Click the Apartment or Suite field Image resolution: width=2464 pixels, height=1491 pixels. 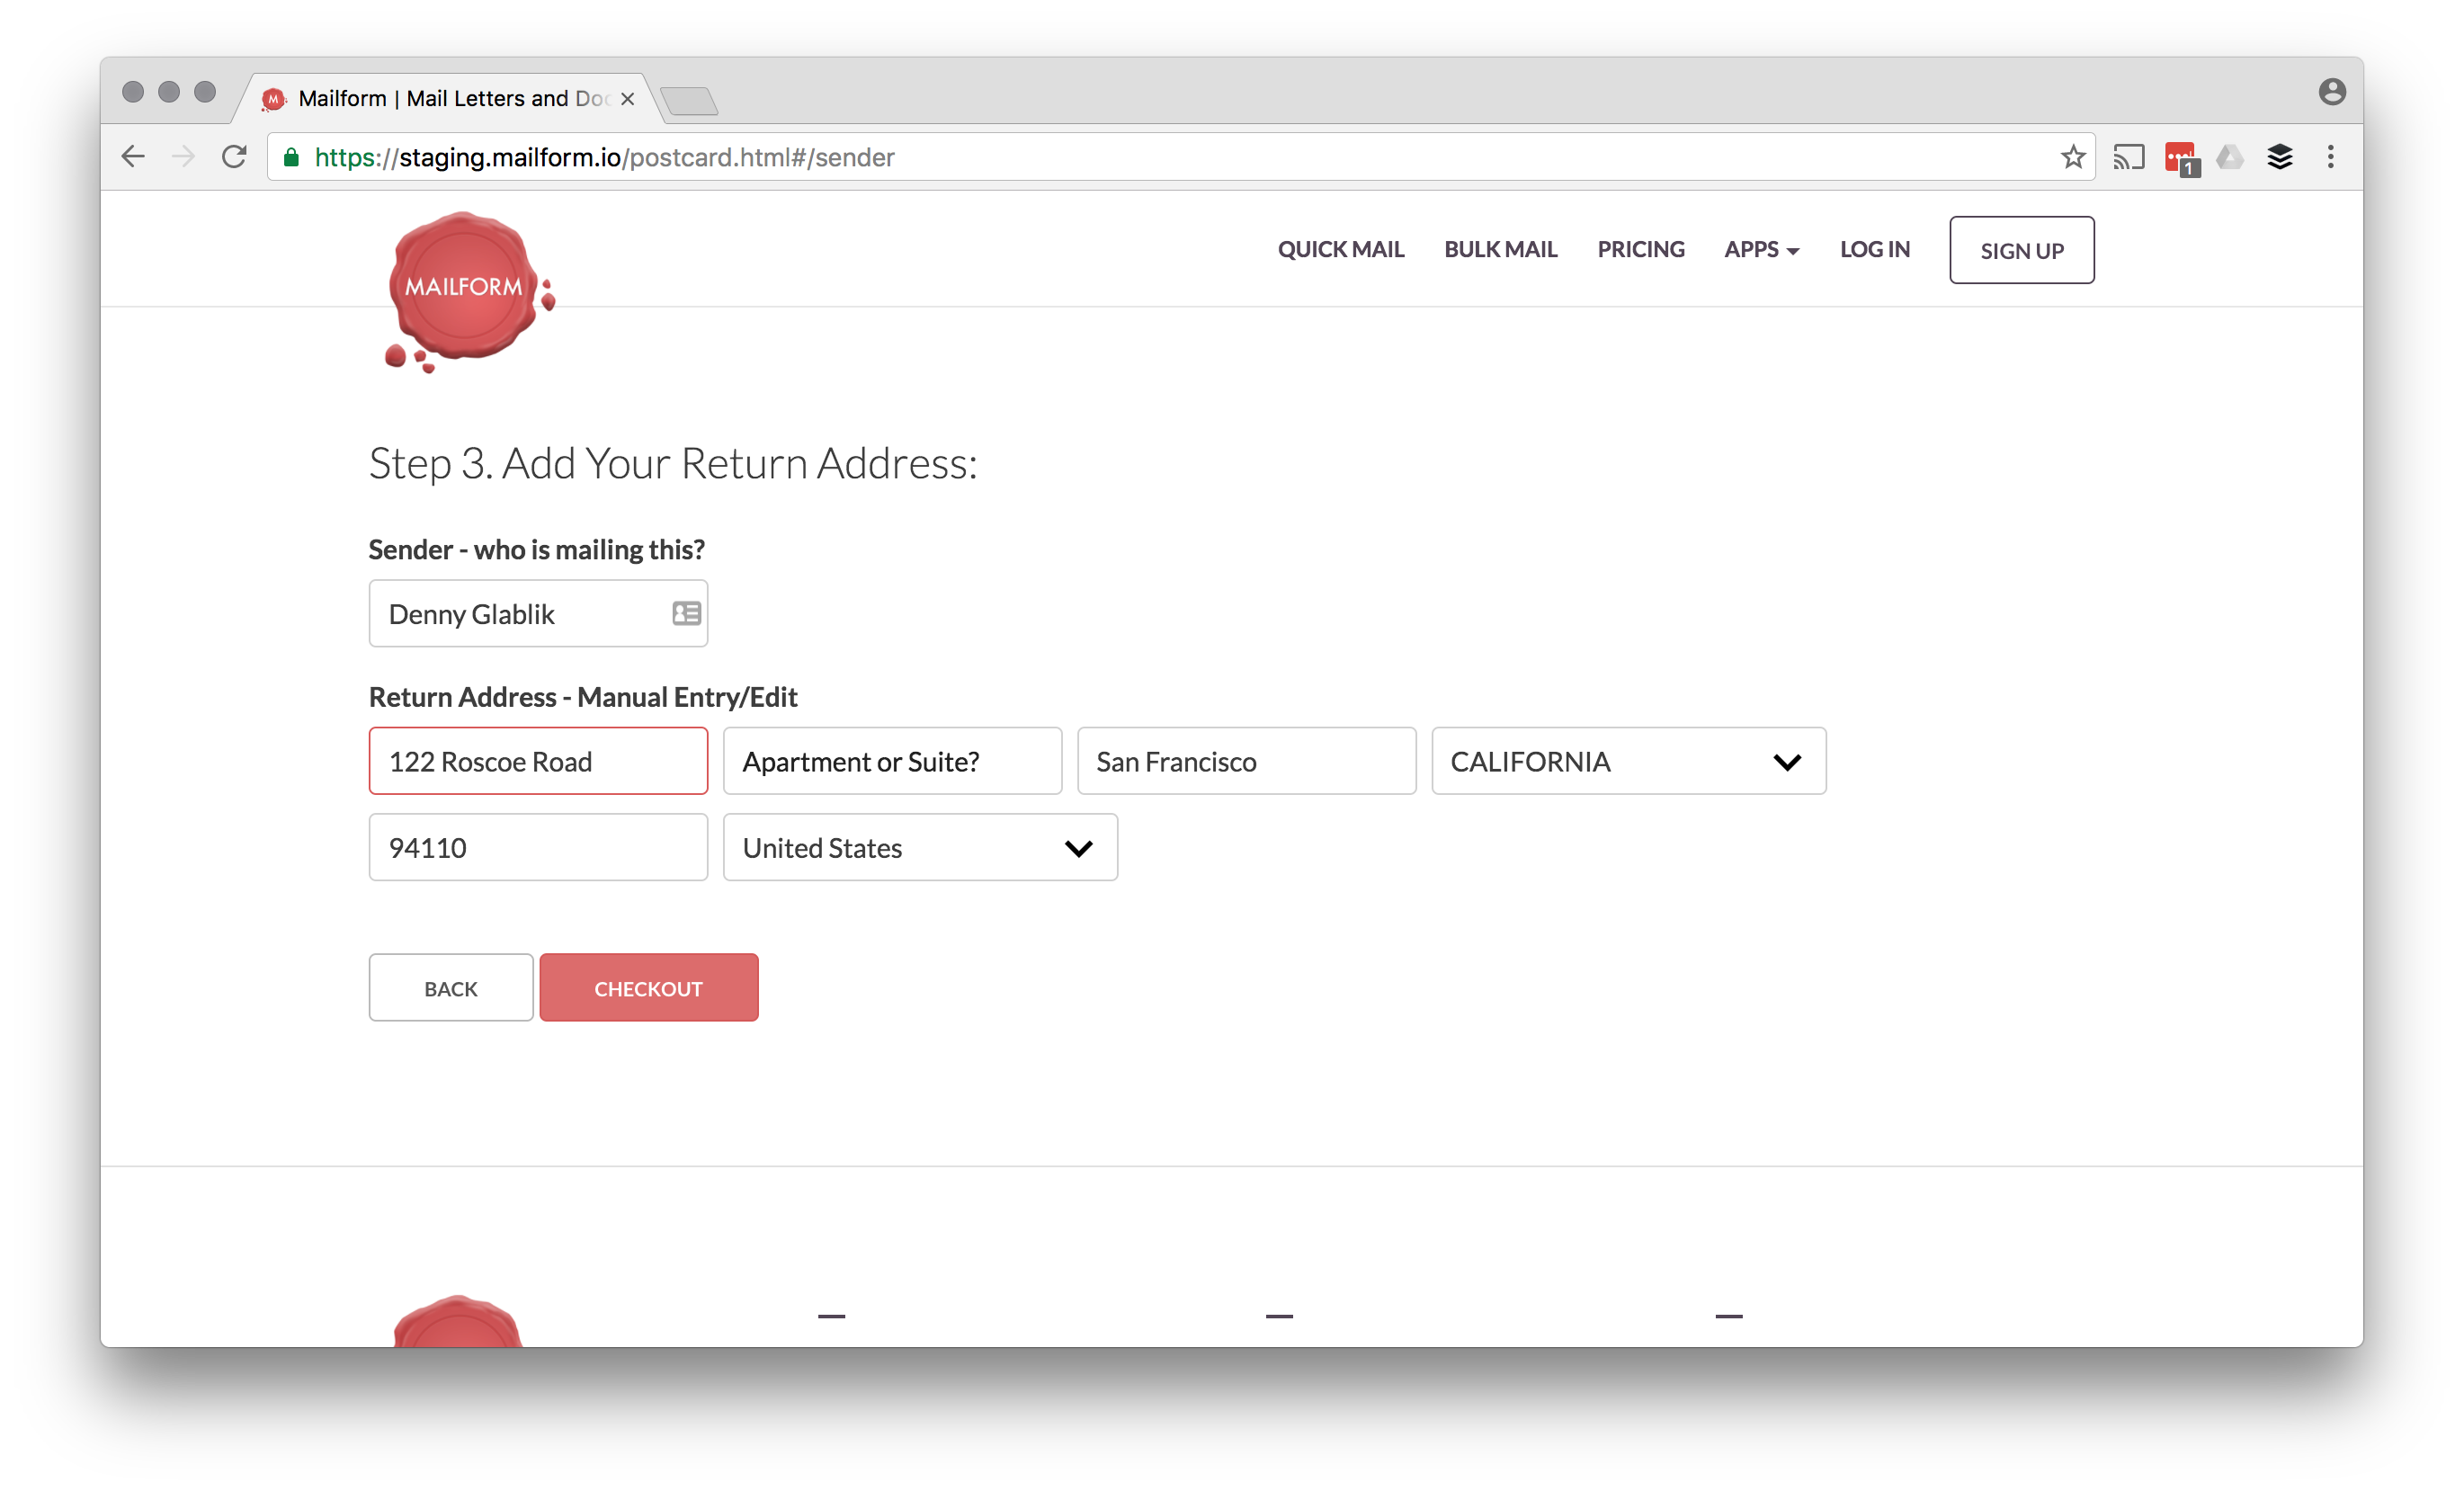pyautogui.click(x=892, y=761)
